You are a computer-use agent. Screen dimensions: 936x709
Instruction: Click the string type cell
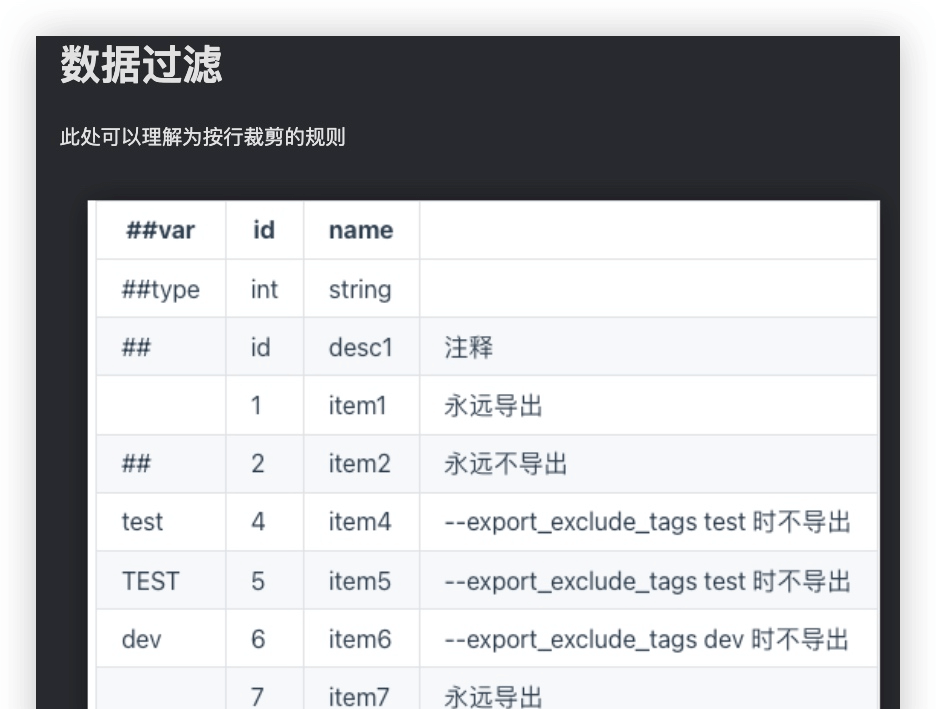point(361,289)
